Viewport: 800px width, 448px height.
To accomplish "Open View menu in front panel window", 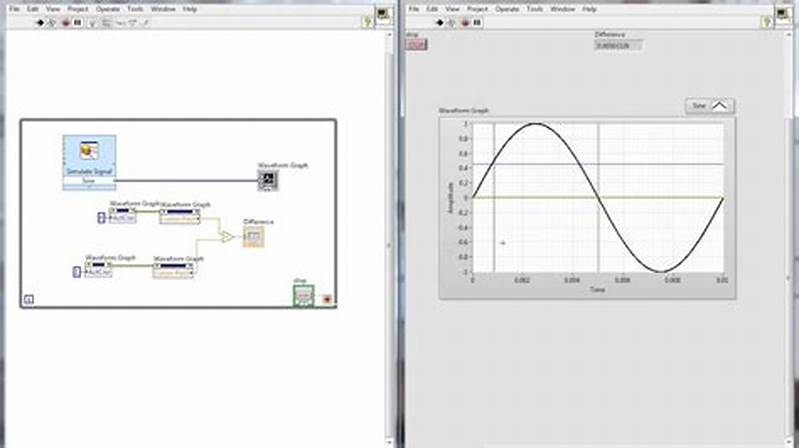I will pyautogui.click(x=452, y=9).
